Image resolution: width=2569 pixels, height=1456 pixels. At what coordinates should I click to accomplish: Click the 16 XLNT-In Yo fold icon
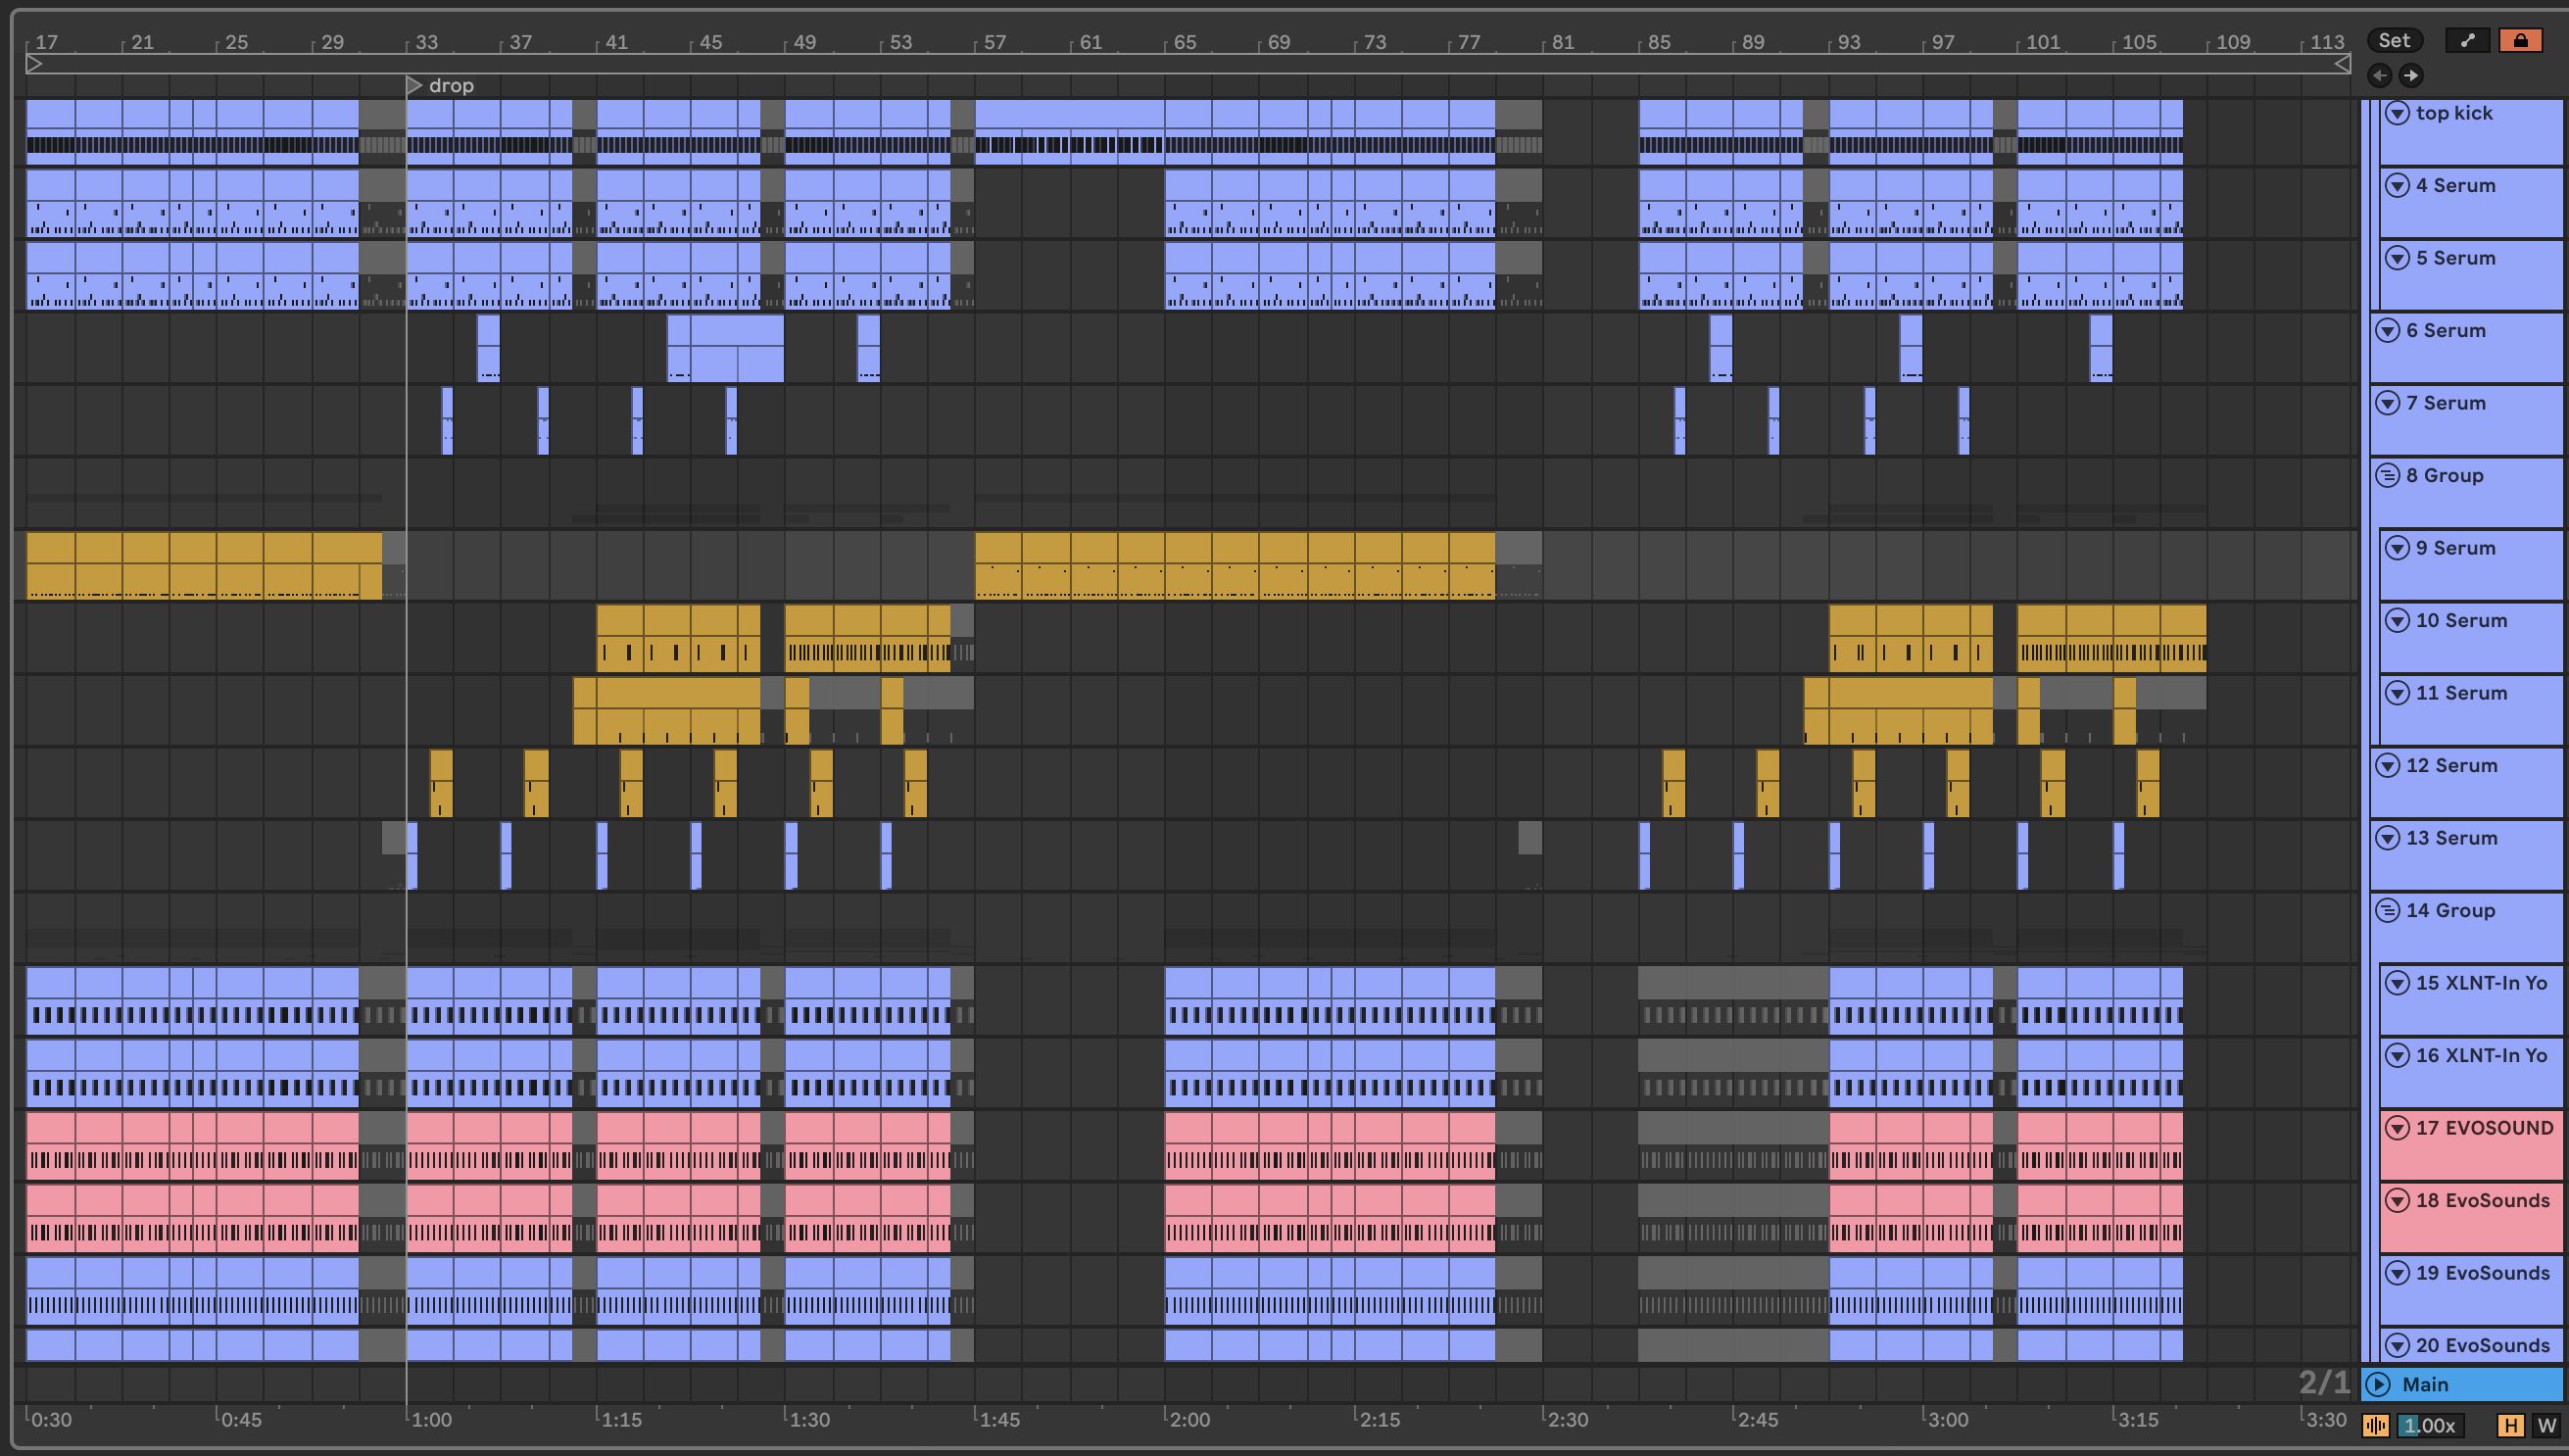(2397, 1055)
